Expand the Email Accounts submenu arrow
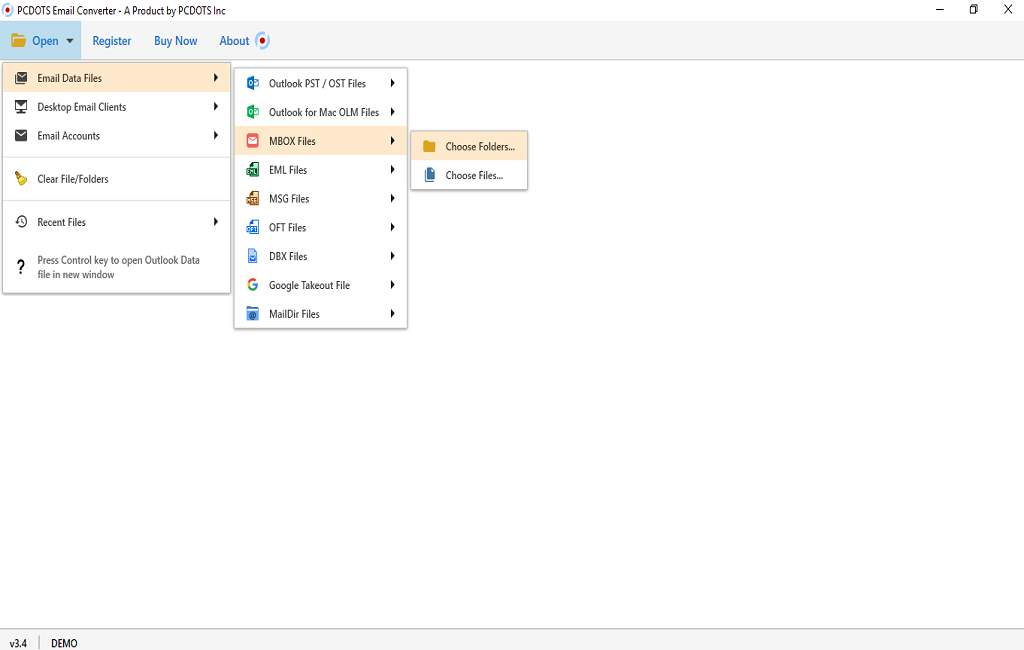Viewport: 1024px width, 650px height. coord(216,135)
